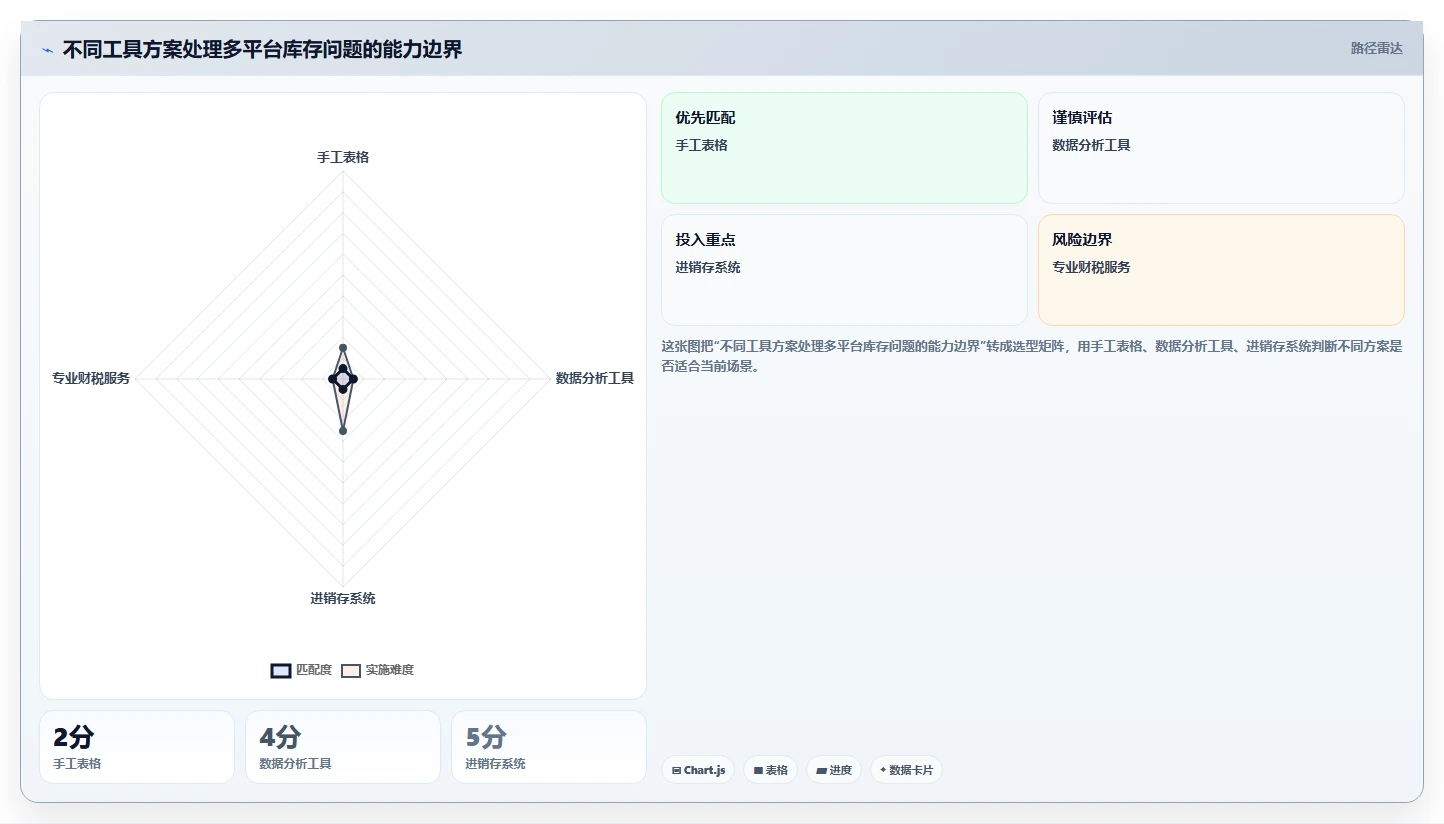Click the 表格 tag chip

[x=770, y=770]
